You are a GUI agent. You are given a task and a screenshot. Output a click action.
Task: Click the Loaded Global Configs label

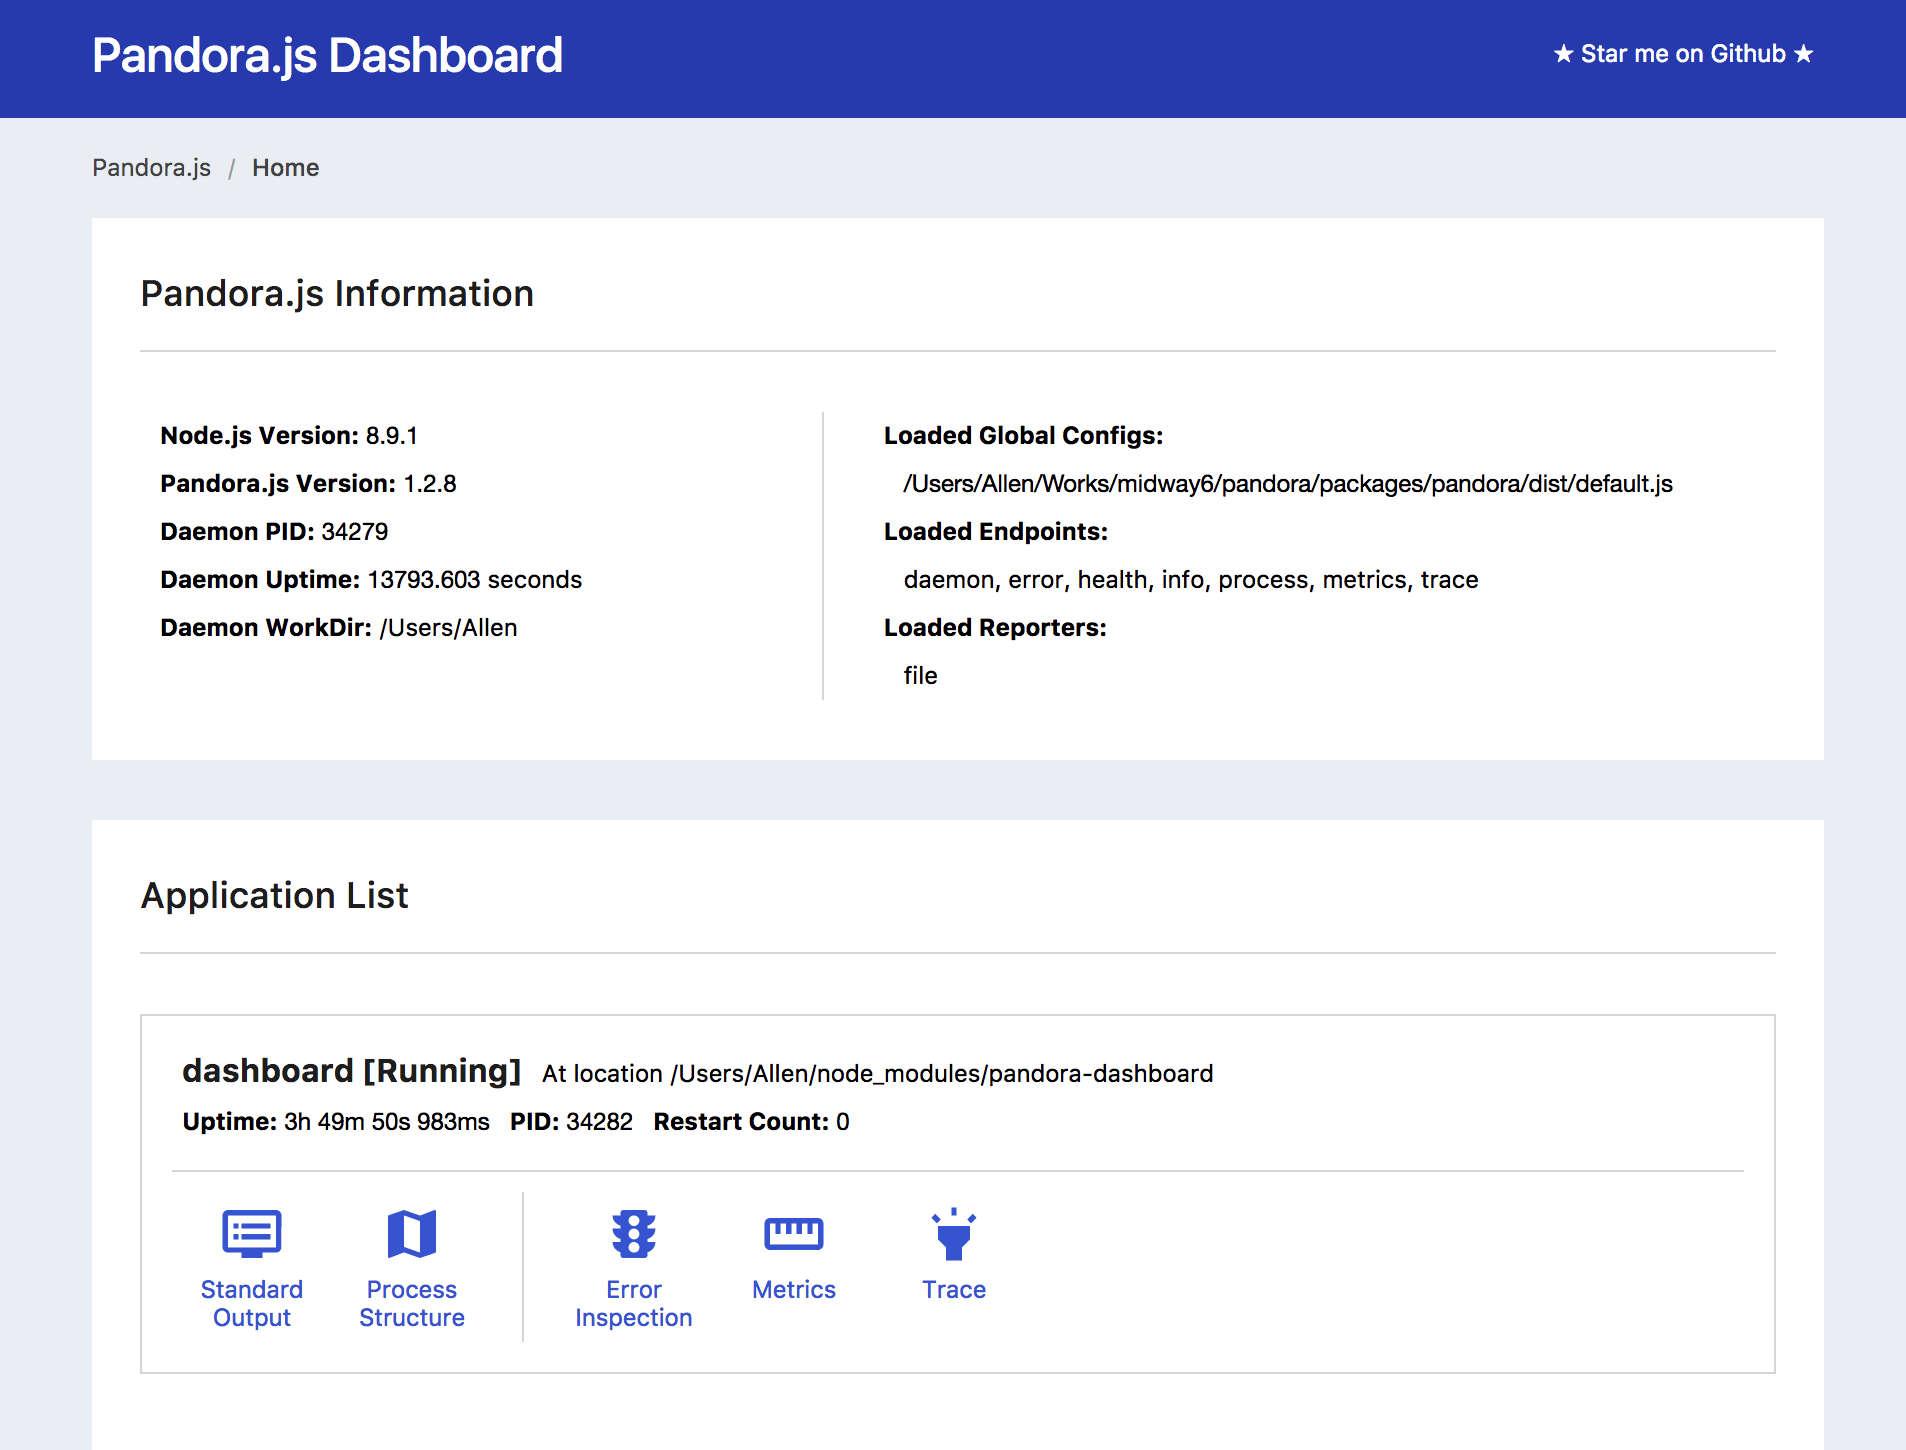(x=1024, y=436)
